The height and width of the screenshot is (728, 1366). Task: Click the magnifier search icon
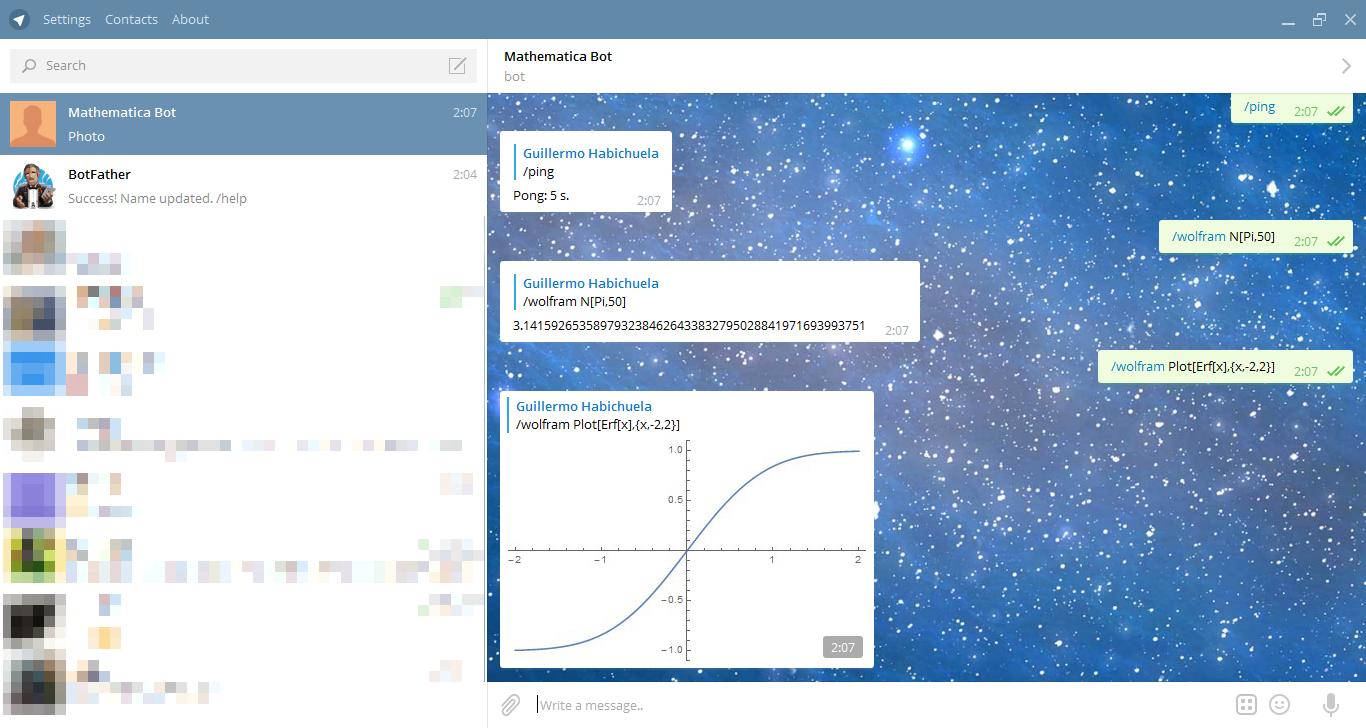[29, 65]
